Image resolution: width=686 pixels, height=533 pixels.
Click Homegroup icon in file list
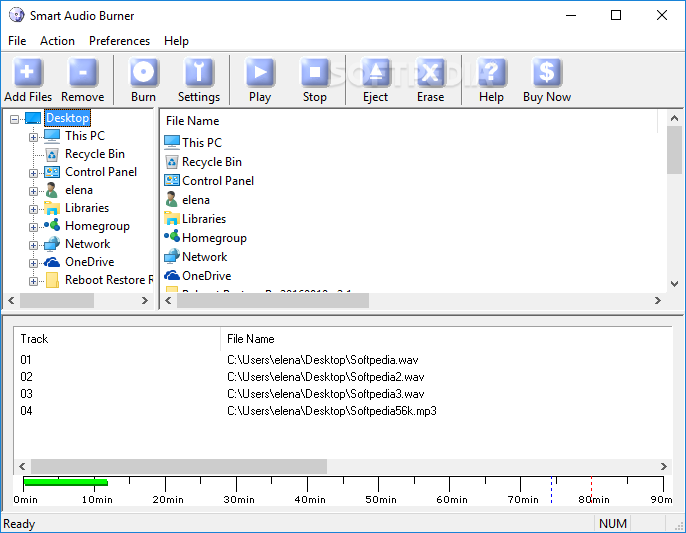[172, 237]
